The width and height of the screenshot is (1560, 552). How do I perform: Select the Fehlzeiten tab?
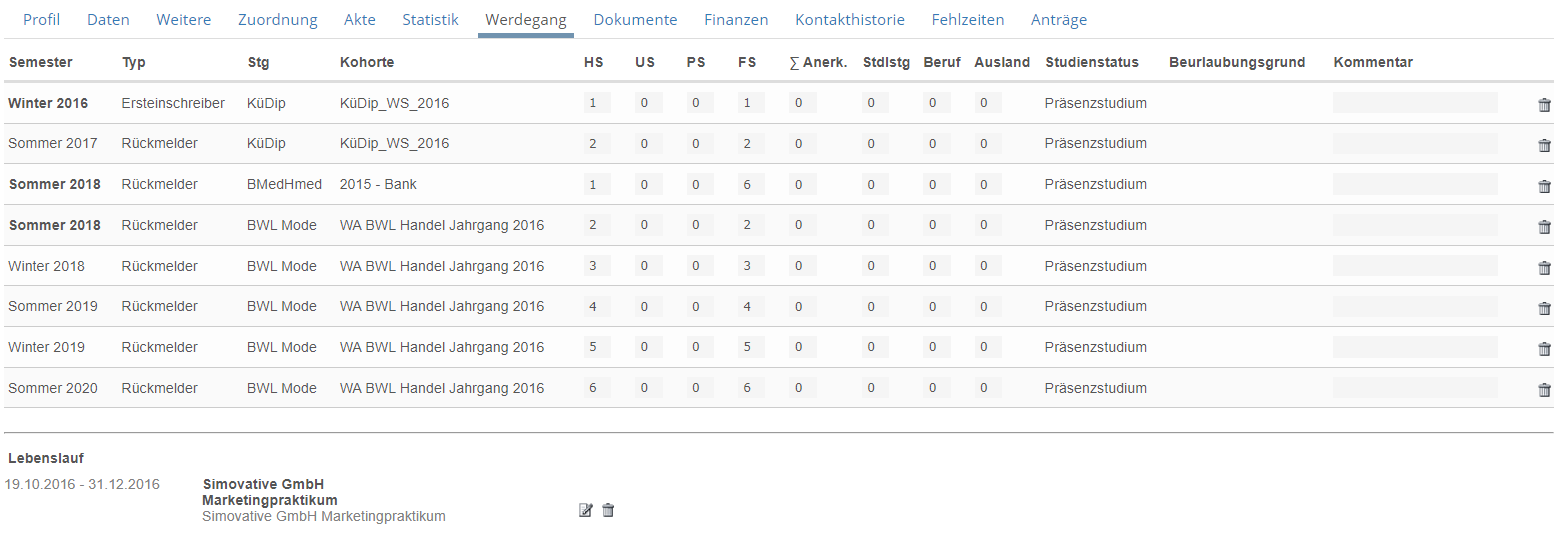(x=968, y=20)
